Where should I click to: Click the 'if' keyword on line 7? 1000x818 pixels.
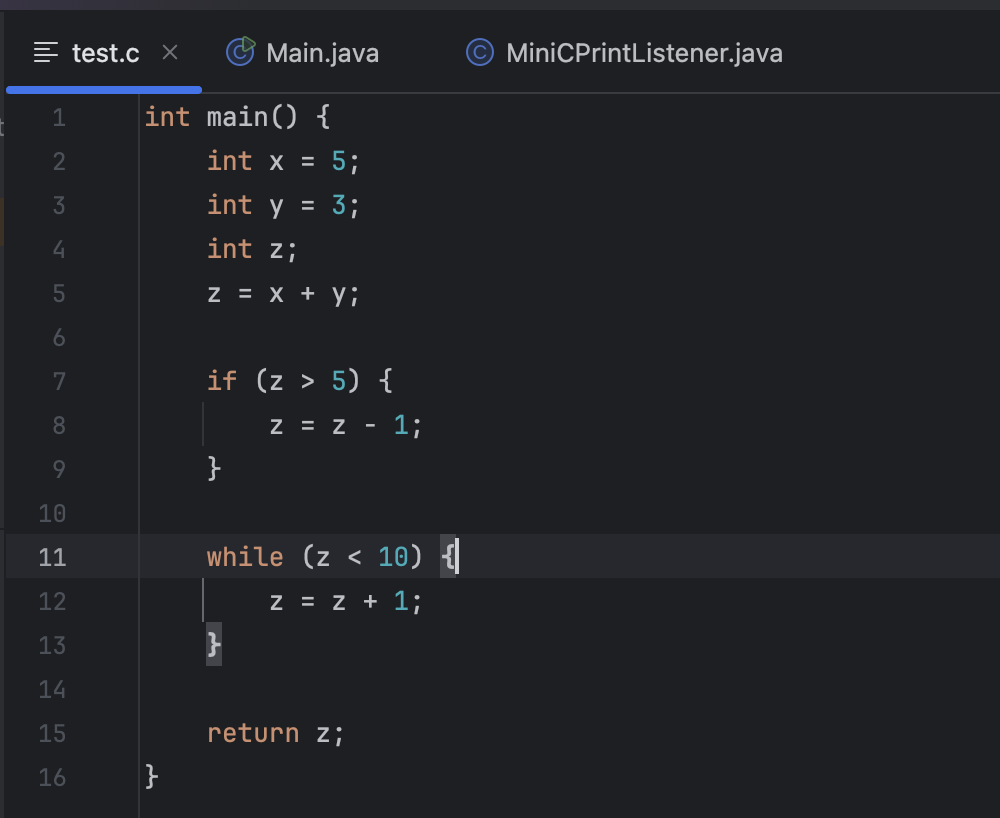[x=222, y=381]
